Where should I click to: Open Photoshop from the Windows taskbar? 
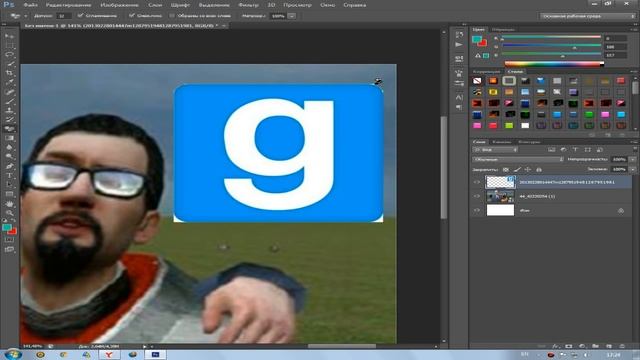point(155,355)
